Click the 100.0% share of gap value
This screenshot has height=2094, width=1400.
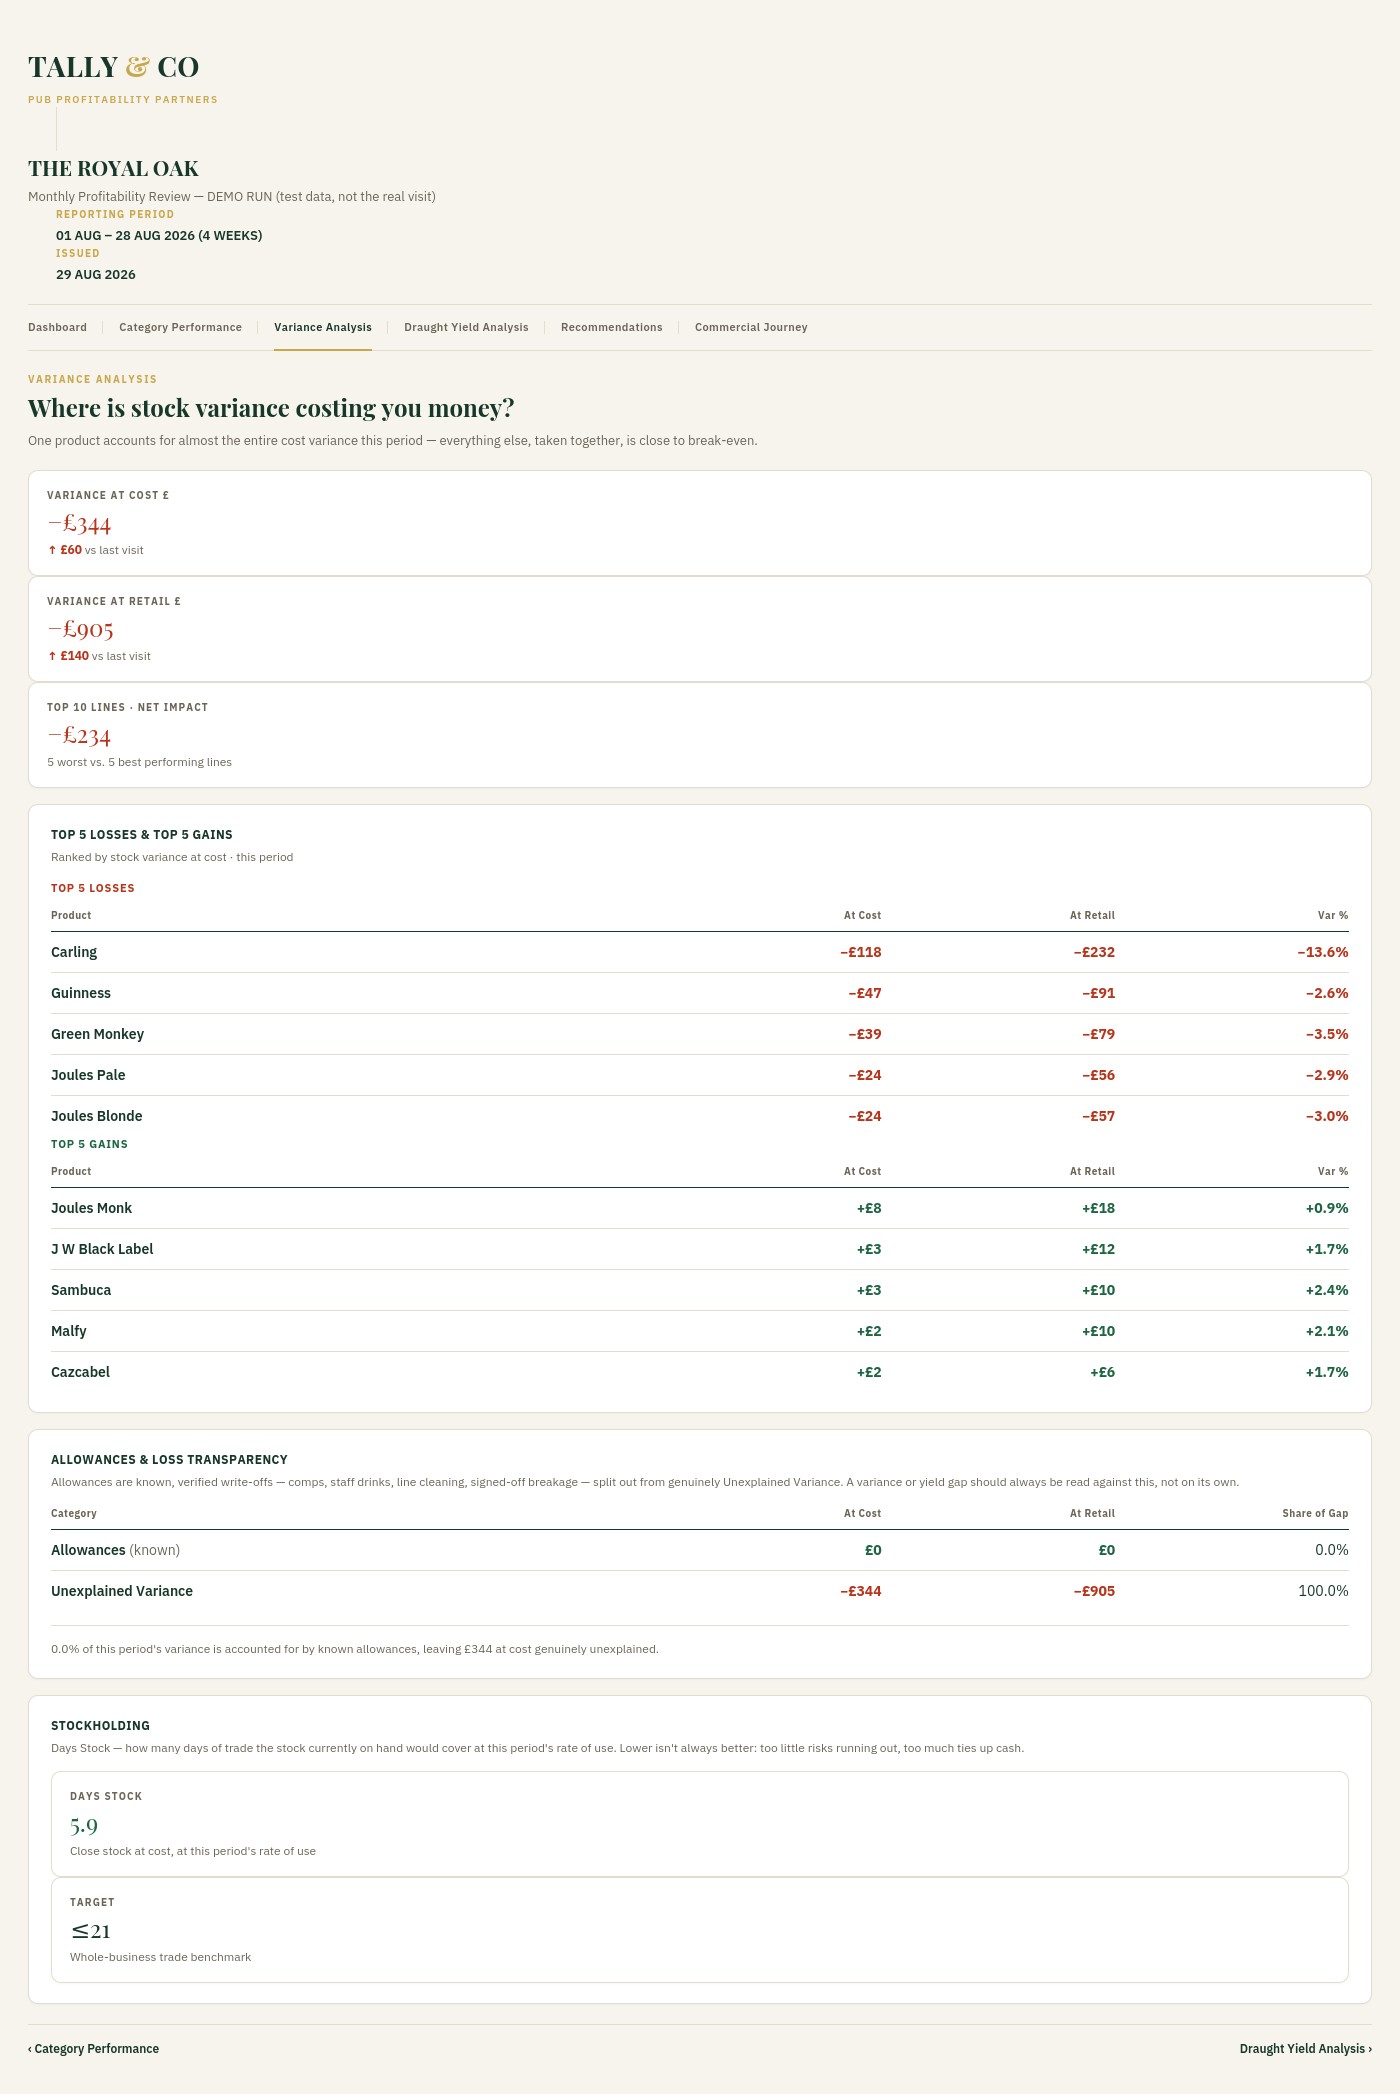(1323, 1591)
